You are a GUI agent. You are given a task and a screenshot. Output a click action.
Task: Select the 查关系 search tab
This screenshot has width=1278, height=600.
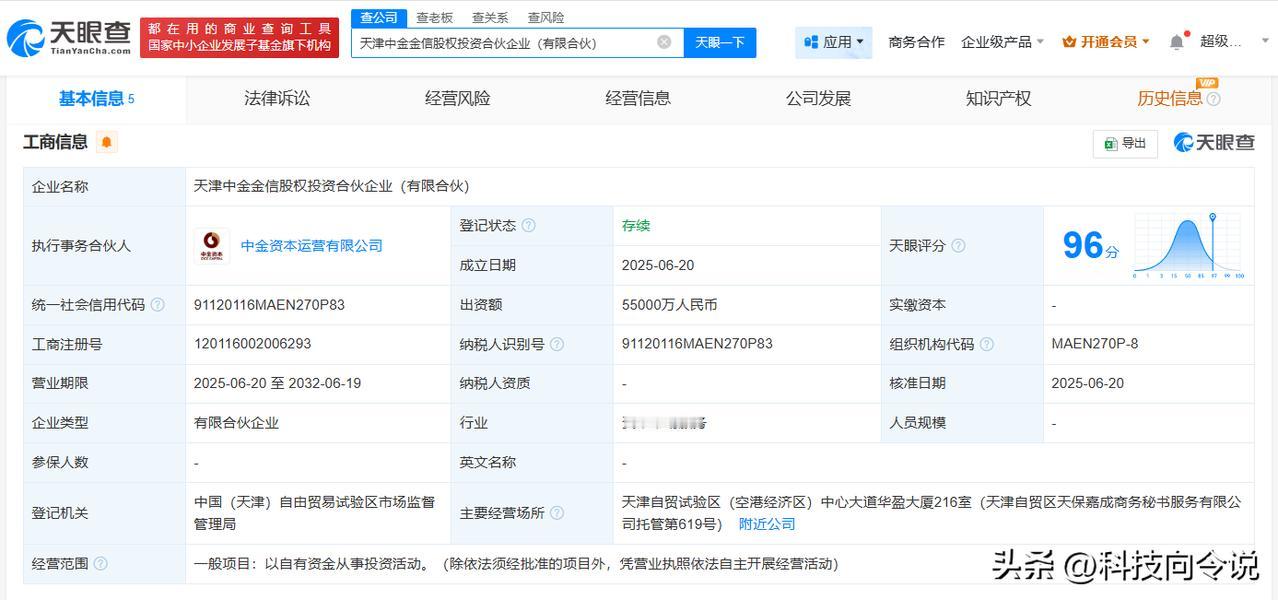tap(490, 17)
